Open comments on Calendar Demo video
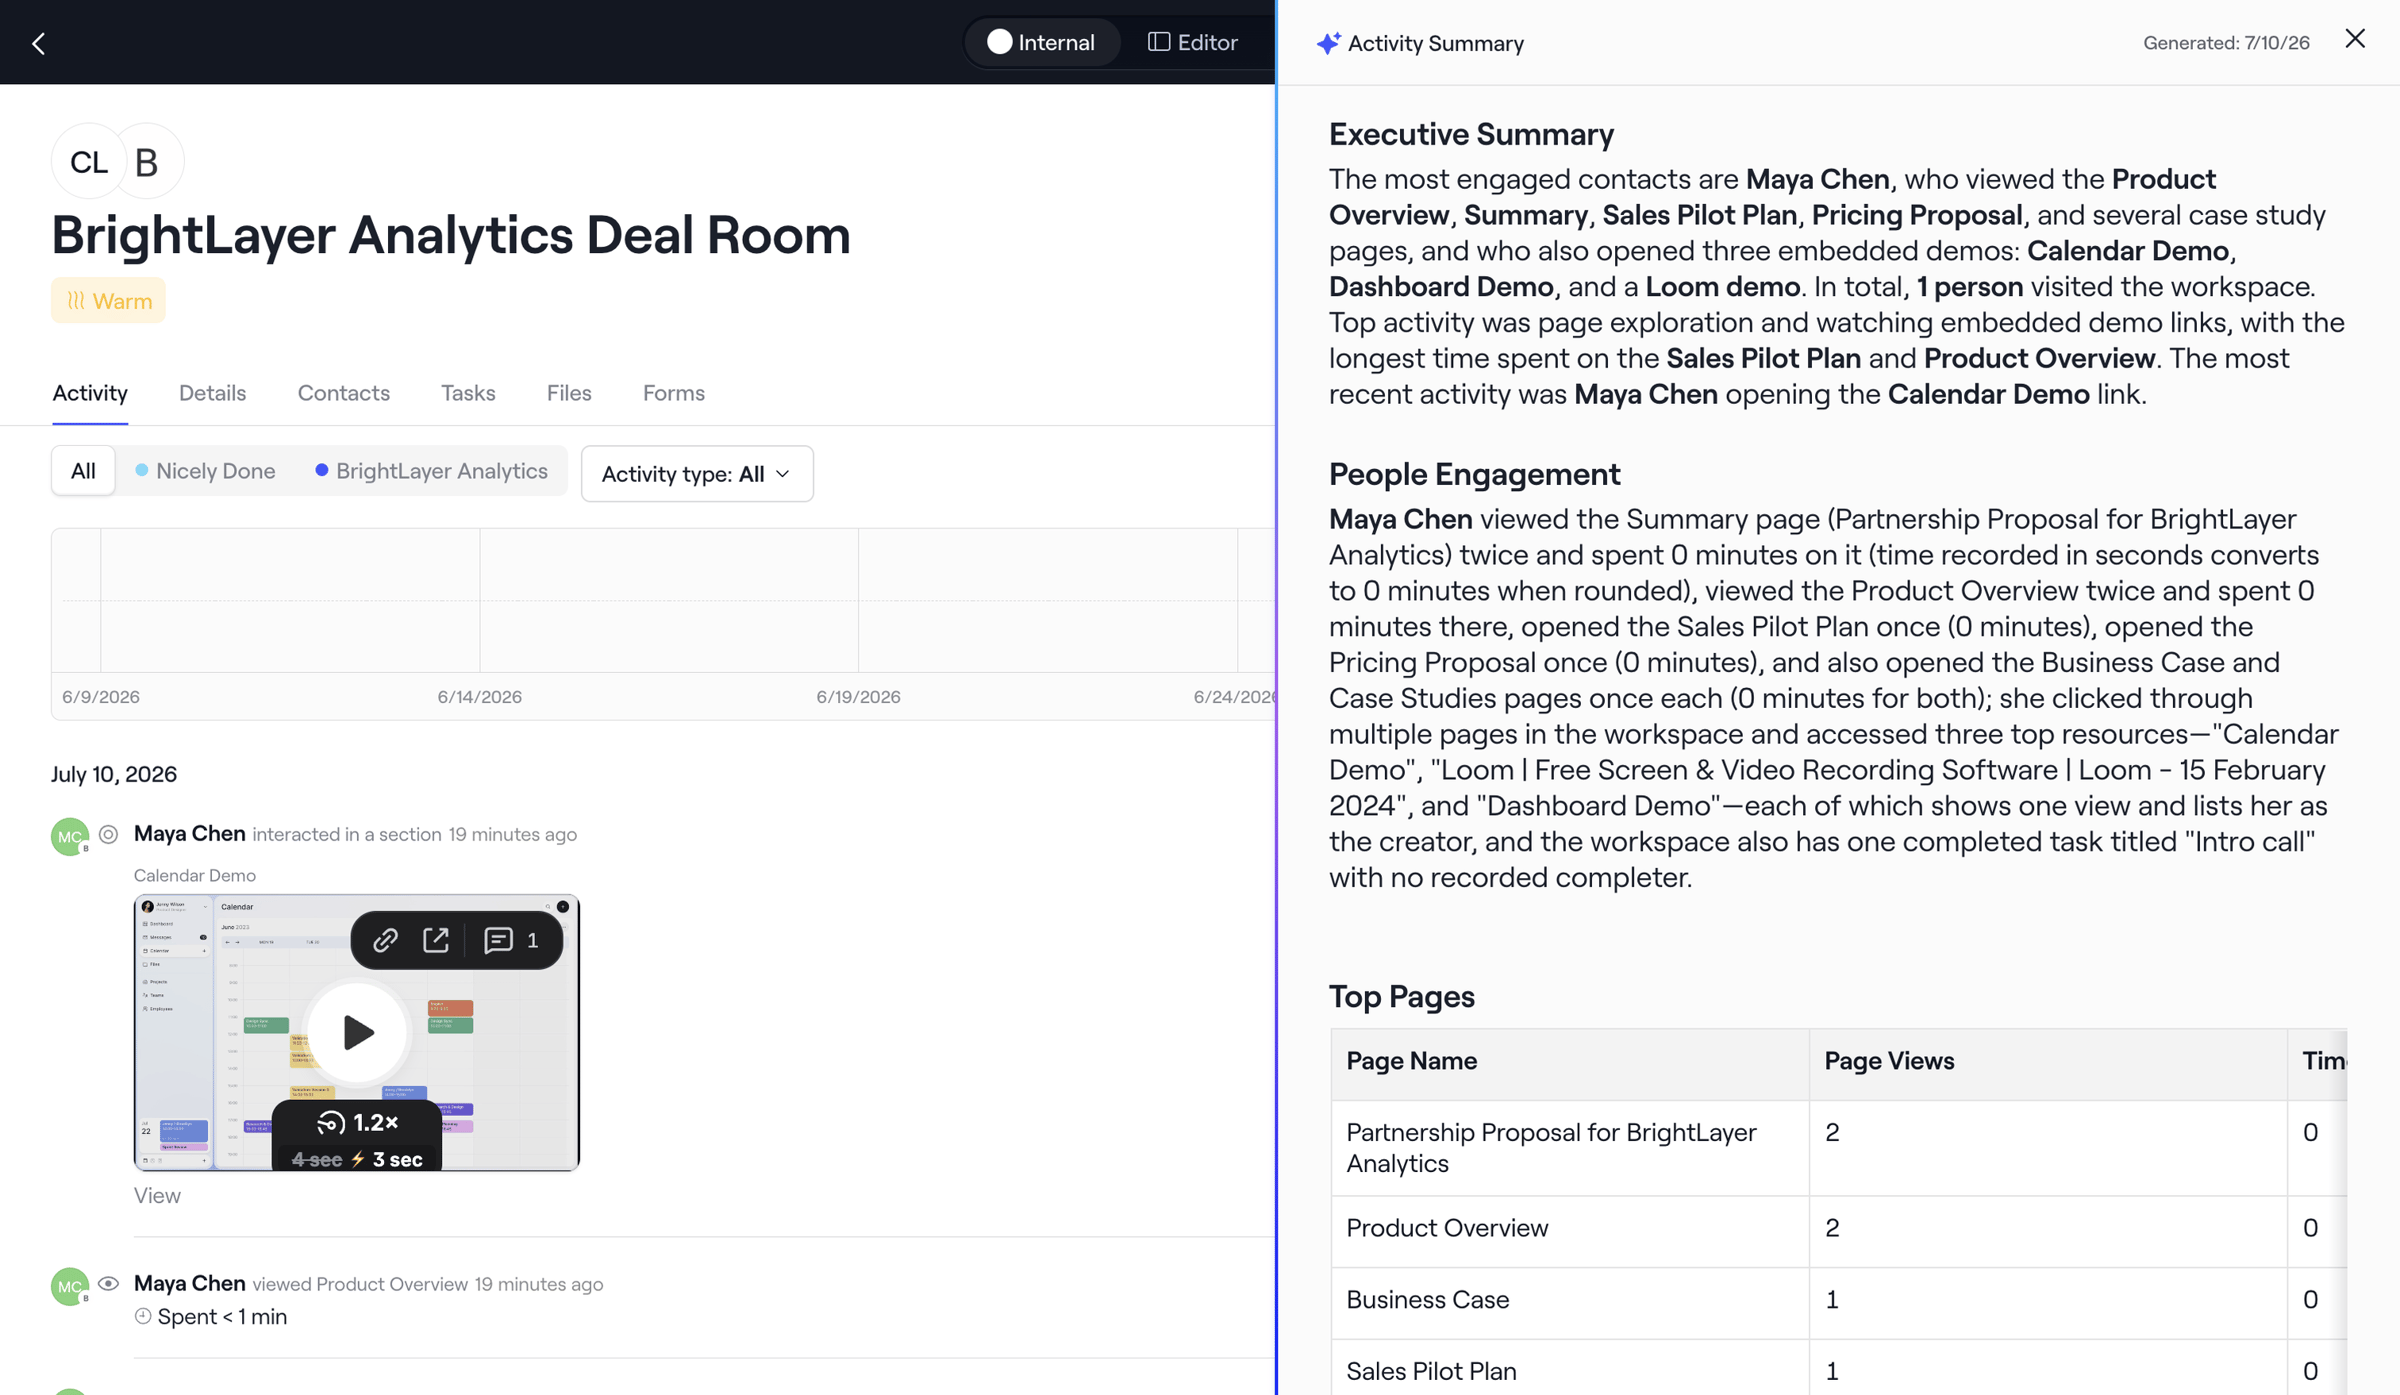The image size is (2400, 1395). tap(511, 940)
